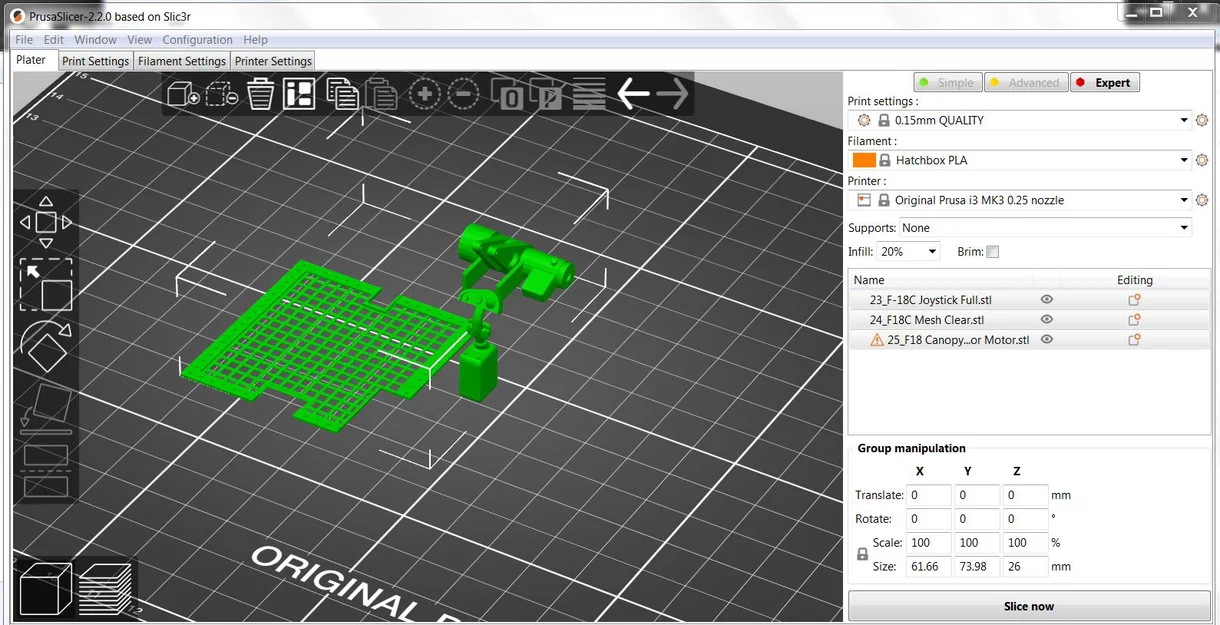Click the Scale Z input field
The width and height of the screenshot is (1220, 625).
point(1025,543)
